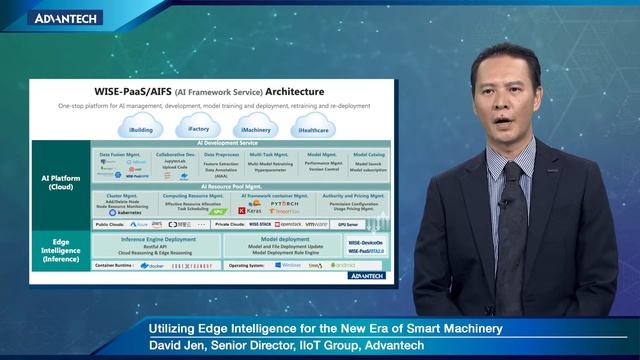Click the 'Operating System:' label
This screenshot has height=360, width=640.
pyautogui.click(x=246, y=266)
